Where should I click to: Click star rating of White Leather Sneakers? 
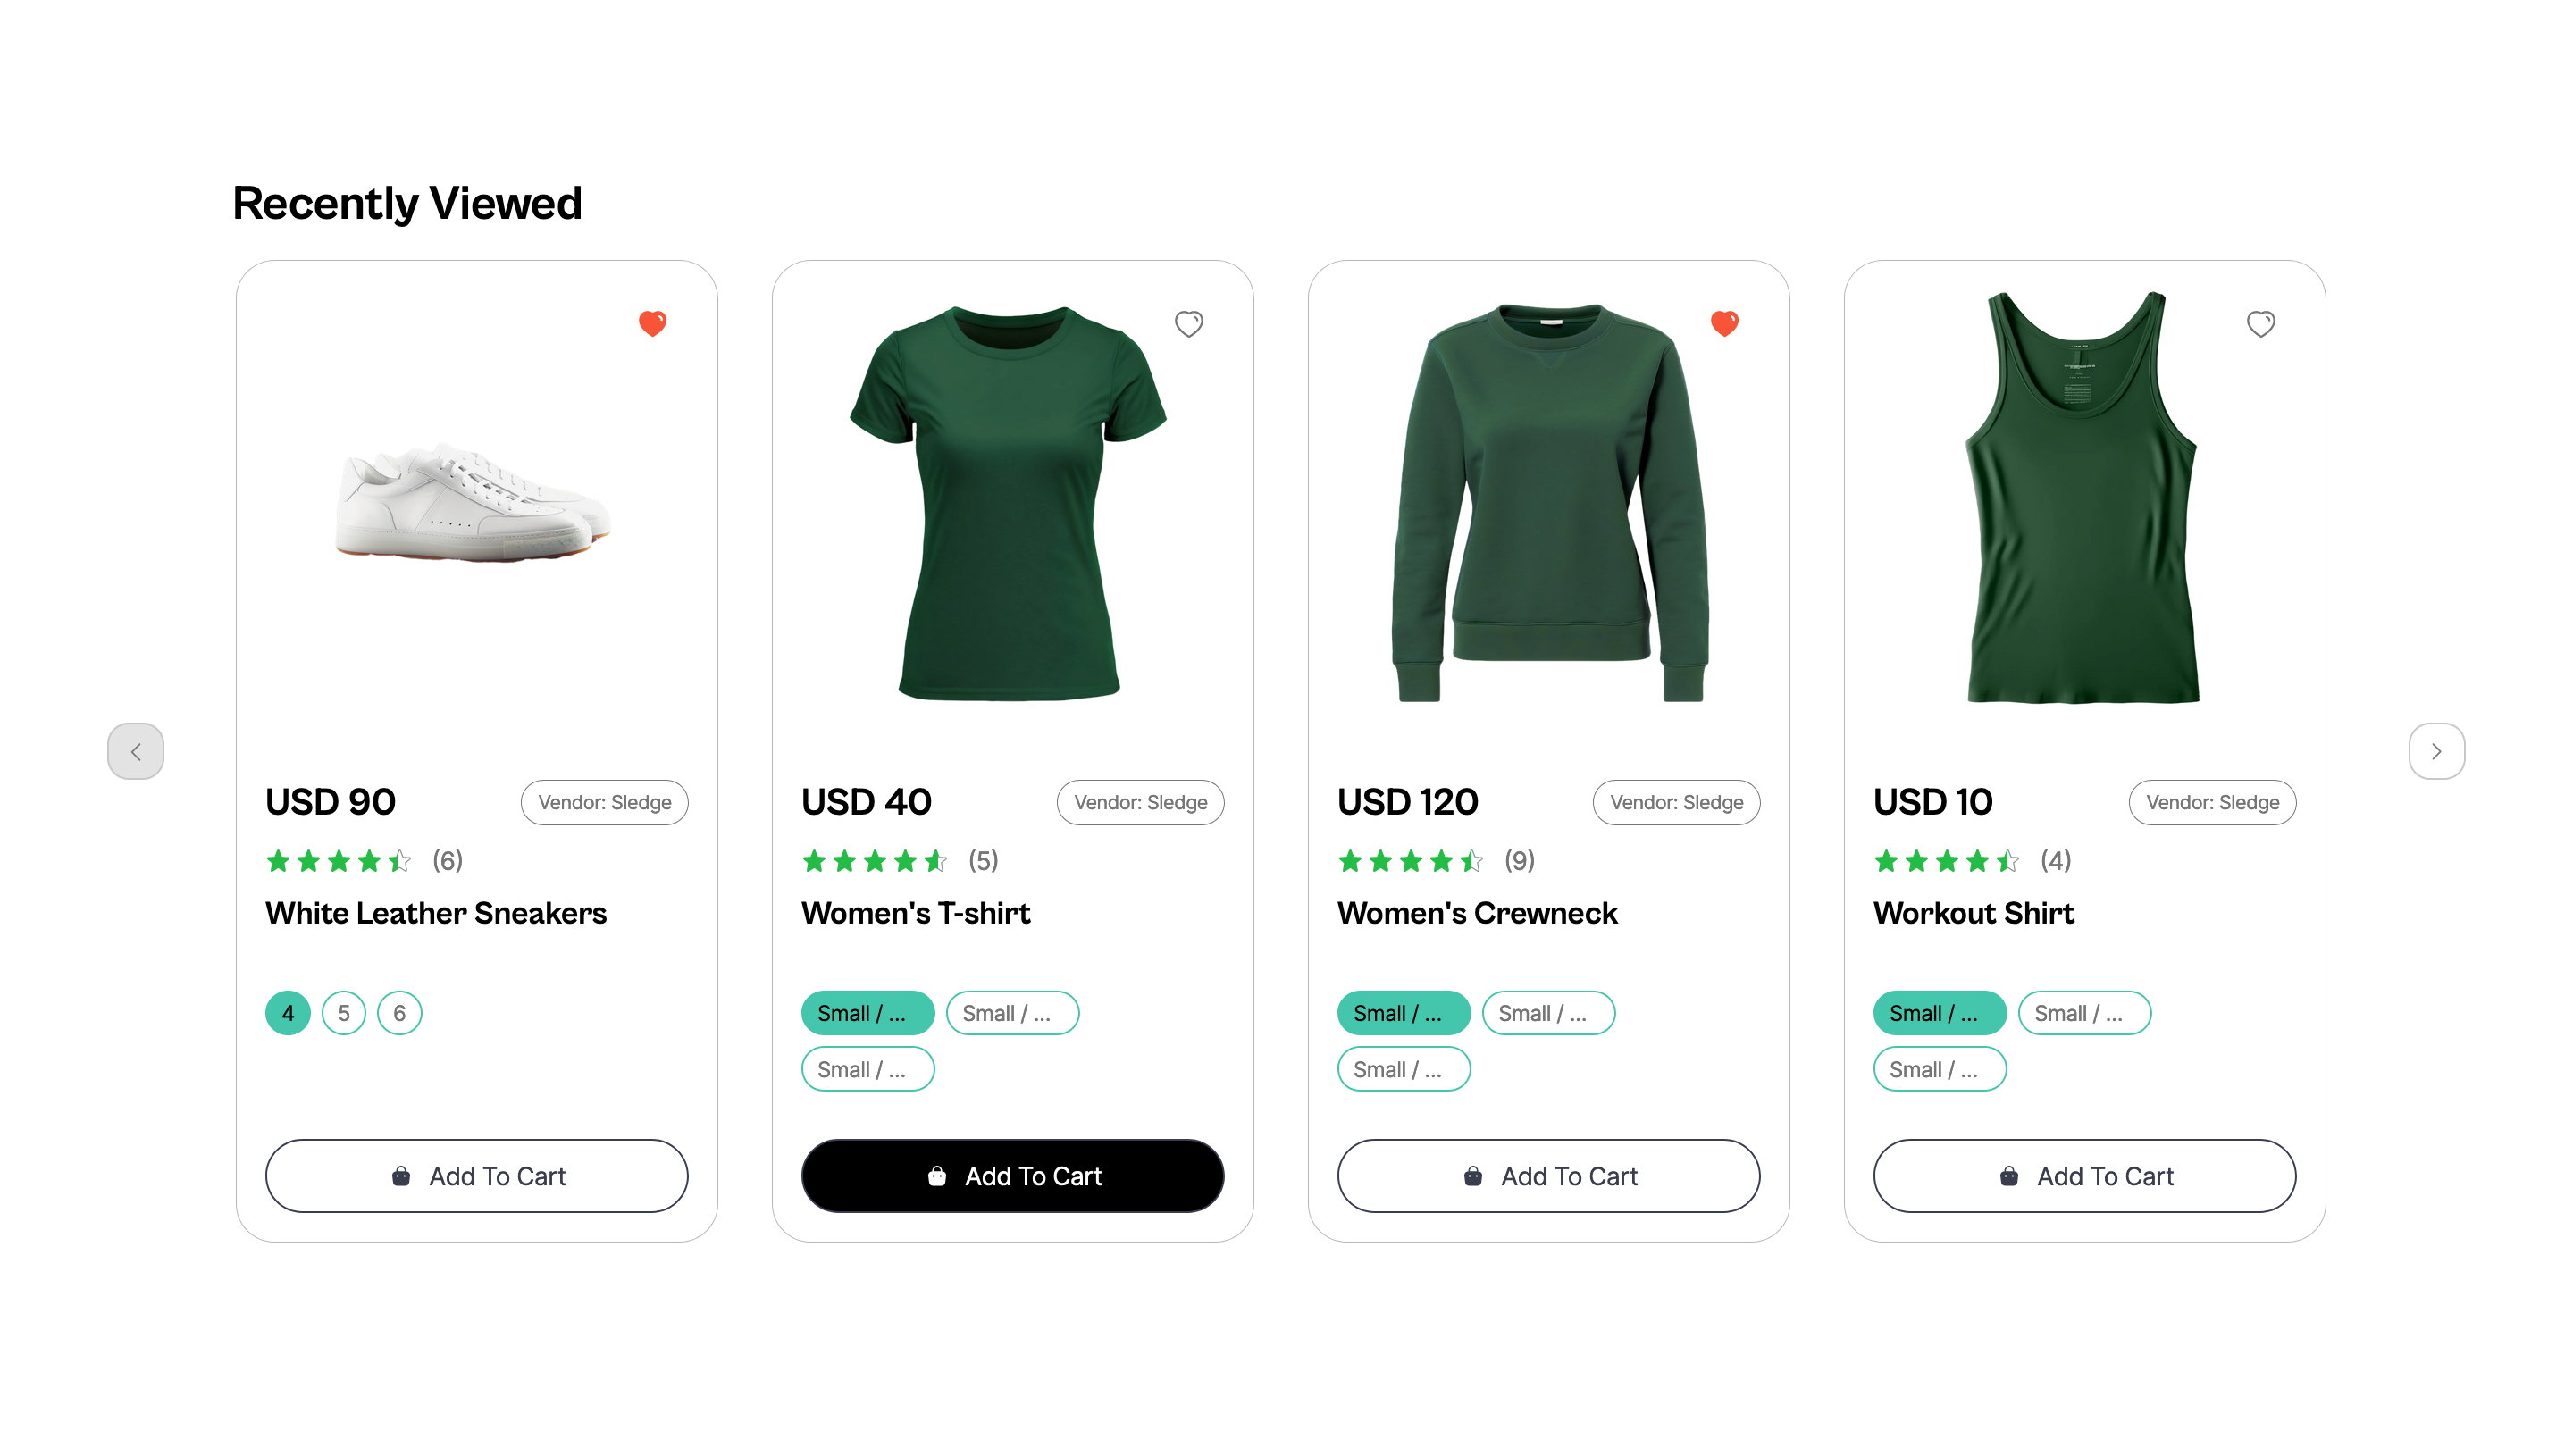tap(338, 861)
